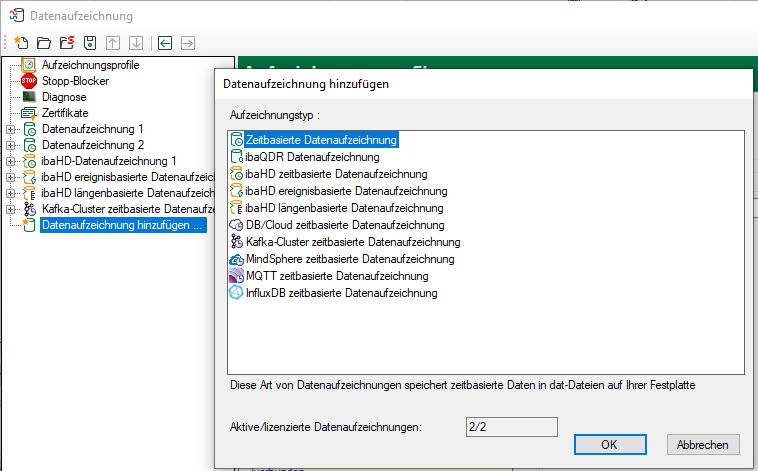Click the active/licensed recordings 2/2 field
758x471 pixels.
512,427
